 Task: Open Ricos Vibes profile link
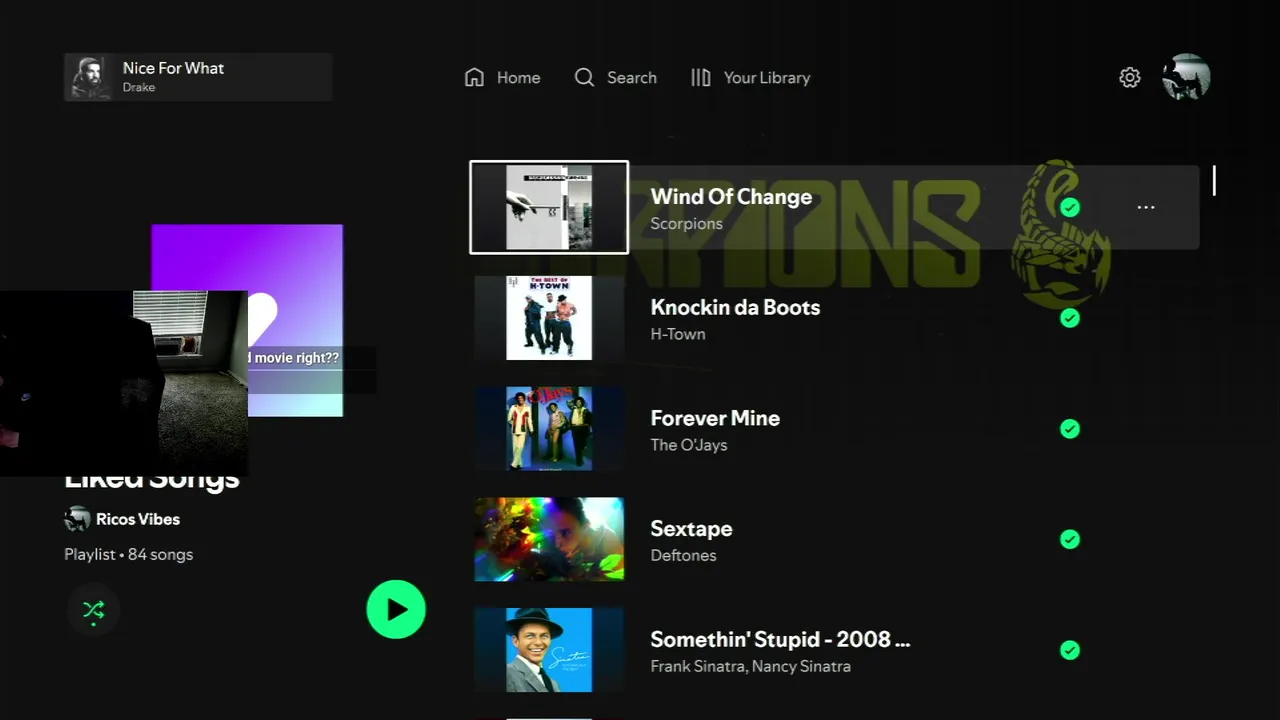(x=138, y=519)
